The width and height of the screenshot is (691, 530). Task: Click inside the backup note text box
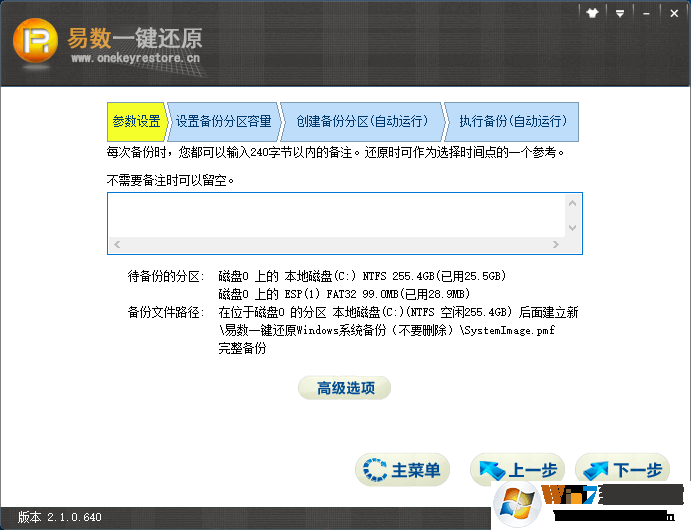337,215
